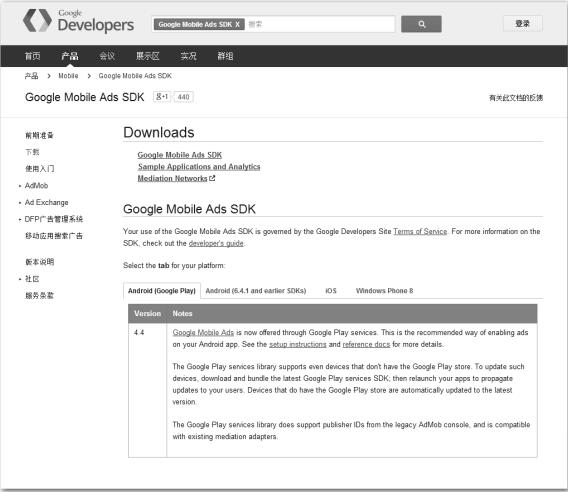
Task: Click external-link icon beside Mediation Networks
Action: coord(212,178)
